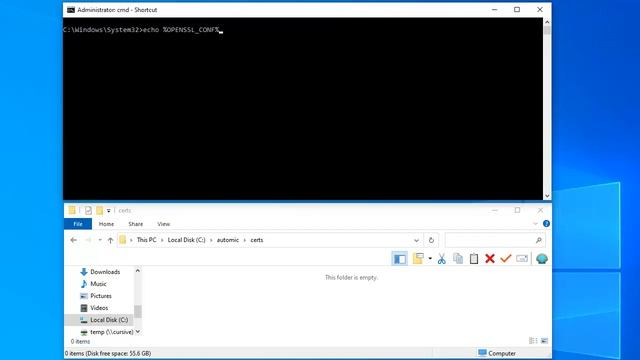
Task: Click the '0 items' count above the status bar
Action: [80, 342]
